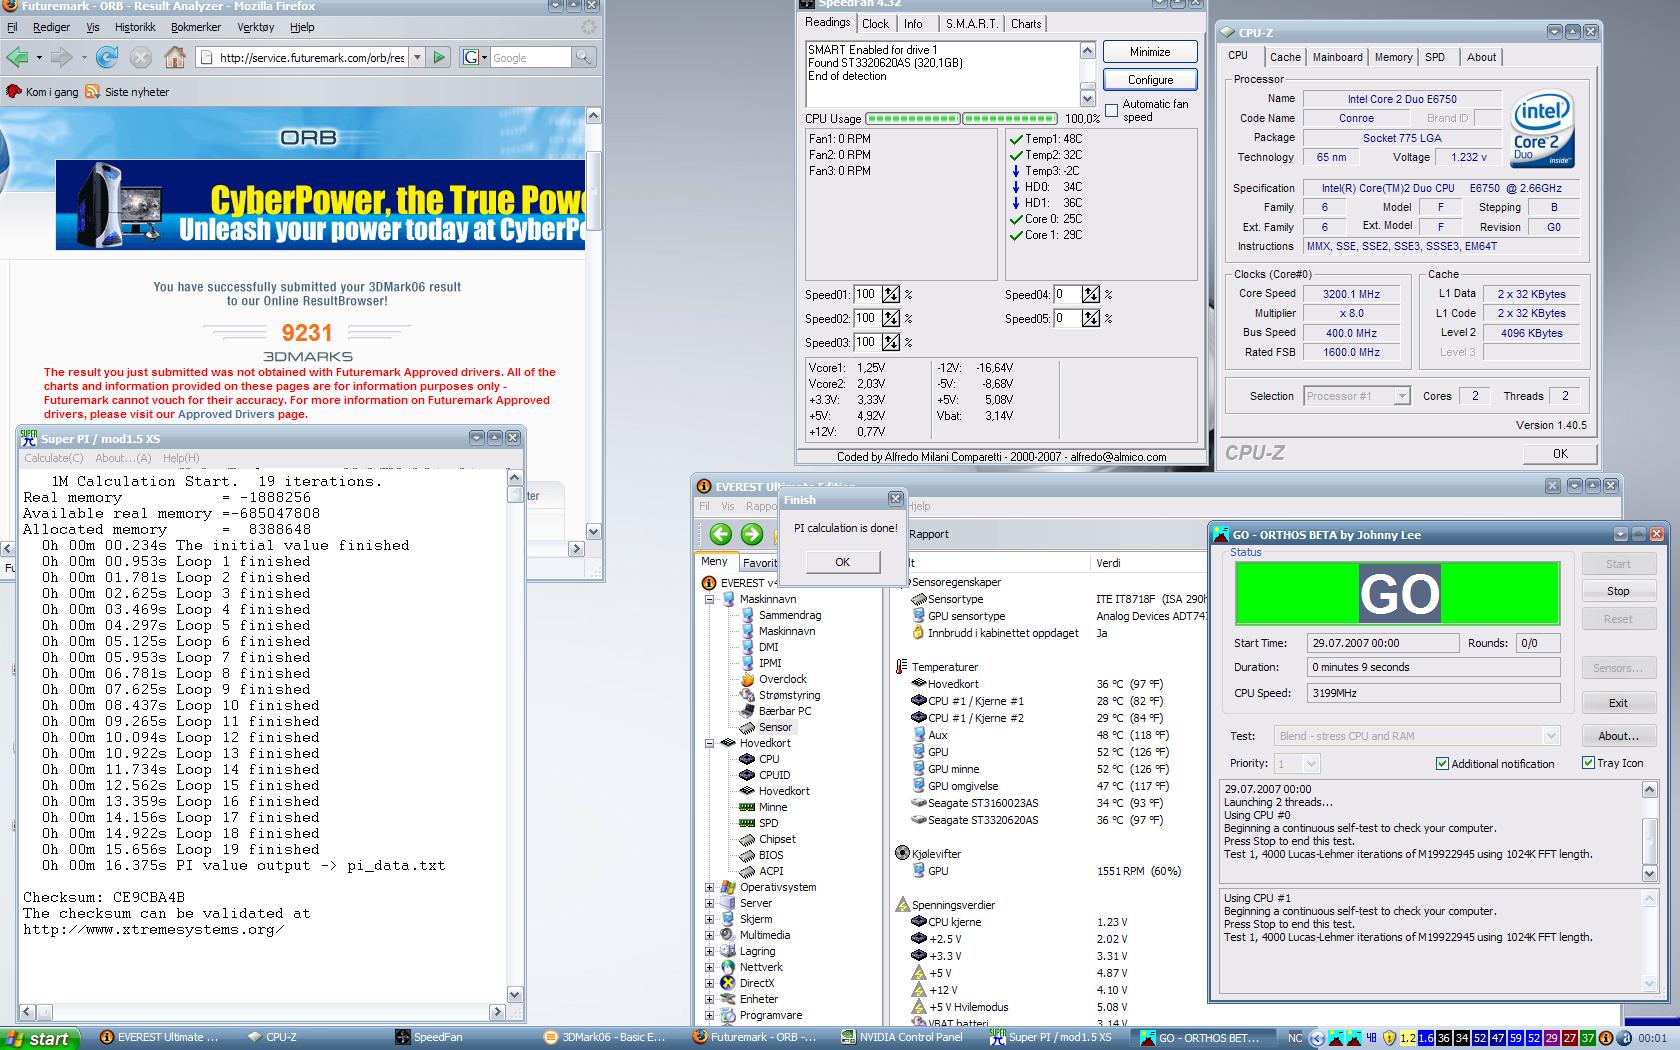
Task: Click SpeedFan Speed01 spinner icon
Action: [891, 294]
